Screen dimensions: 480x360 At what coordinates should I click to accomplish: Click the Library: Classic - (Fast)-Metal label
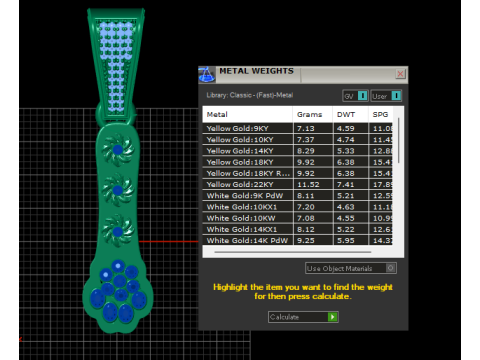pos(250,95)
